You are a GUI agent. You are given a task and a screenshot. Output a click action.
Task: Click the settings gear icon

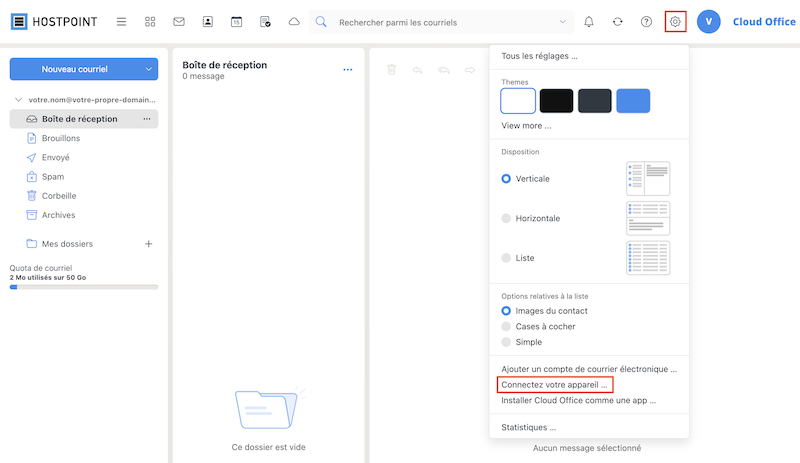click(675, 22)
